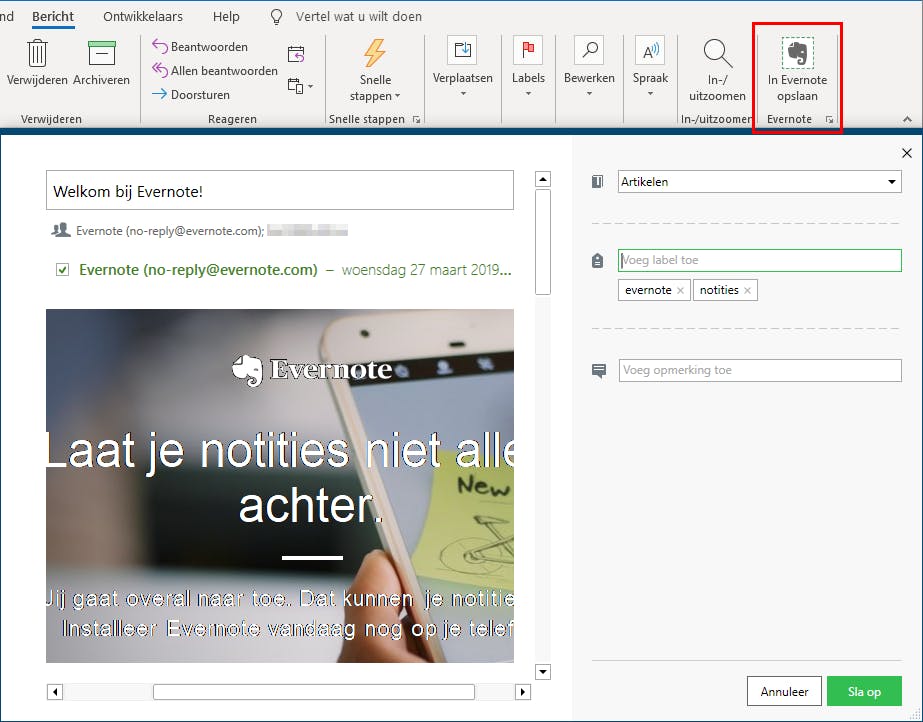Open the more reply actions dropdown icon
The height and width of the screenshot is (722, 923).
300,86
